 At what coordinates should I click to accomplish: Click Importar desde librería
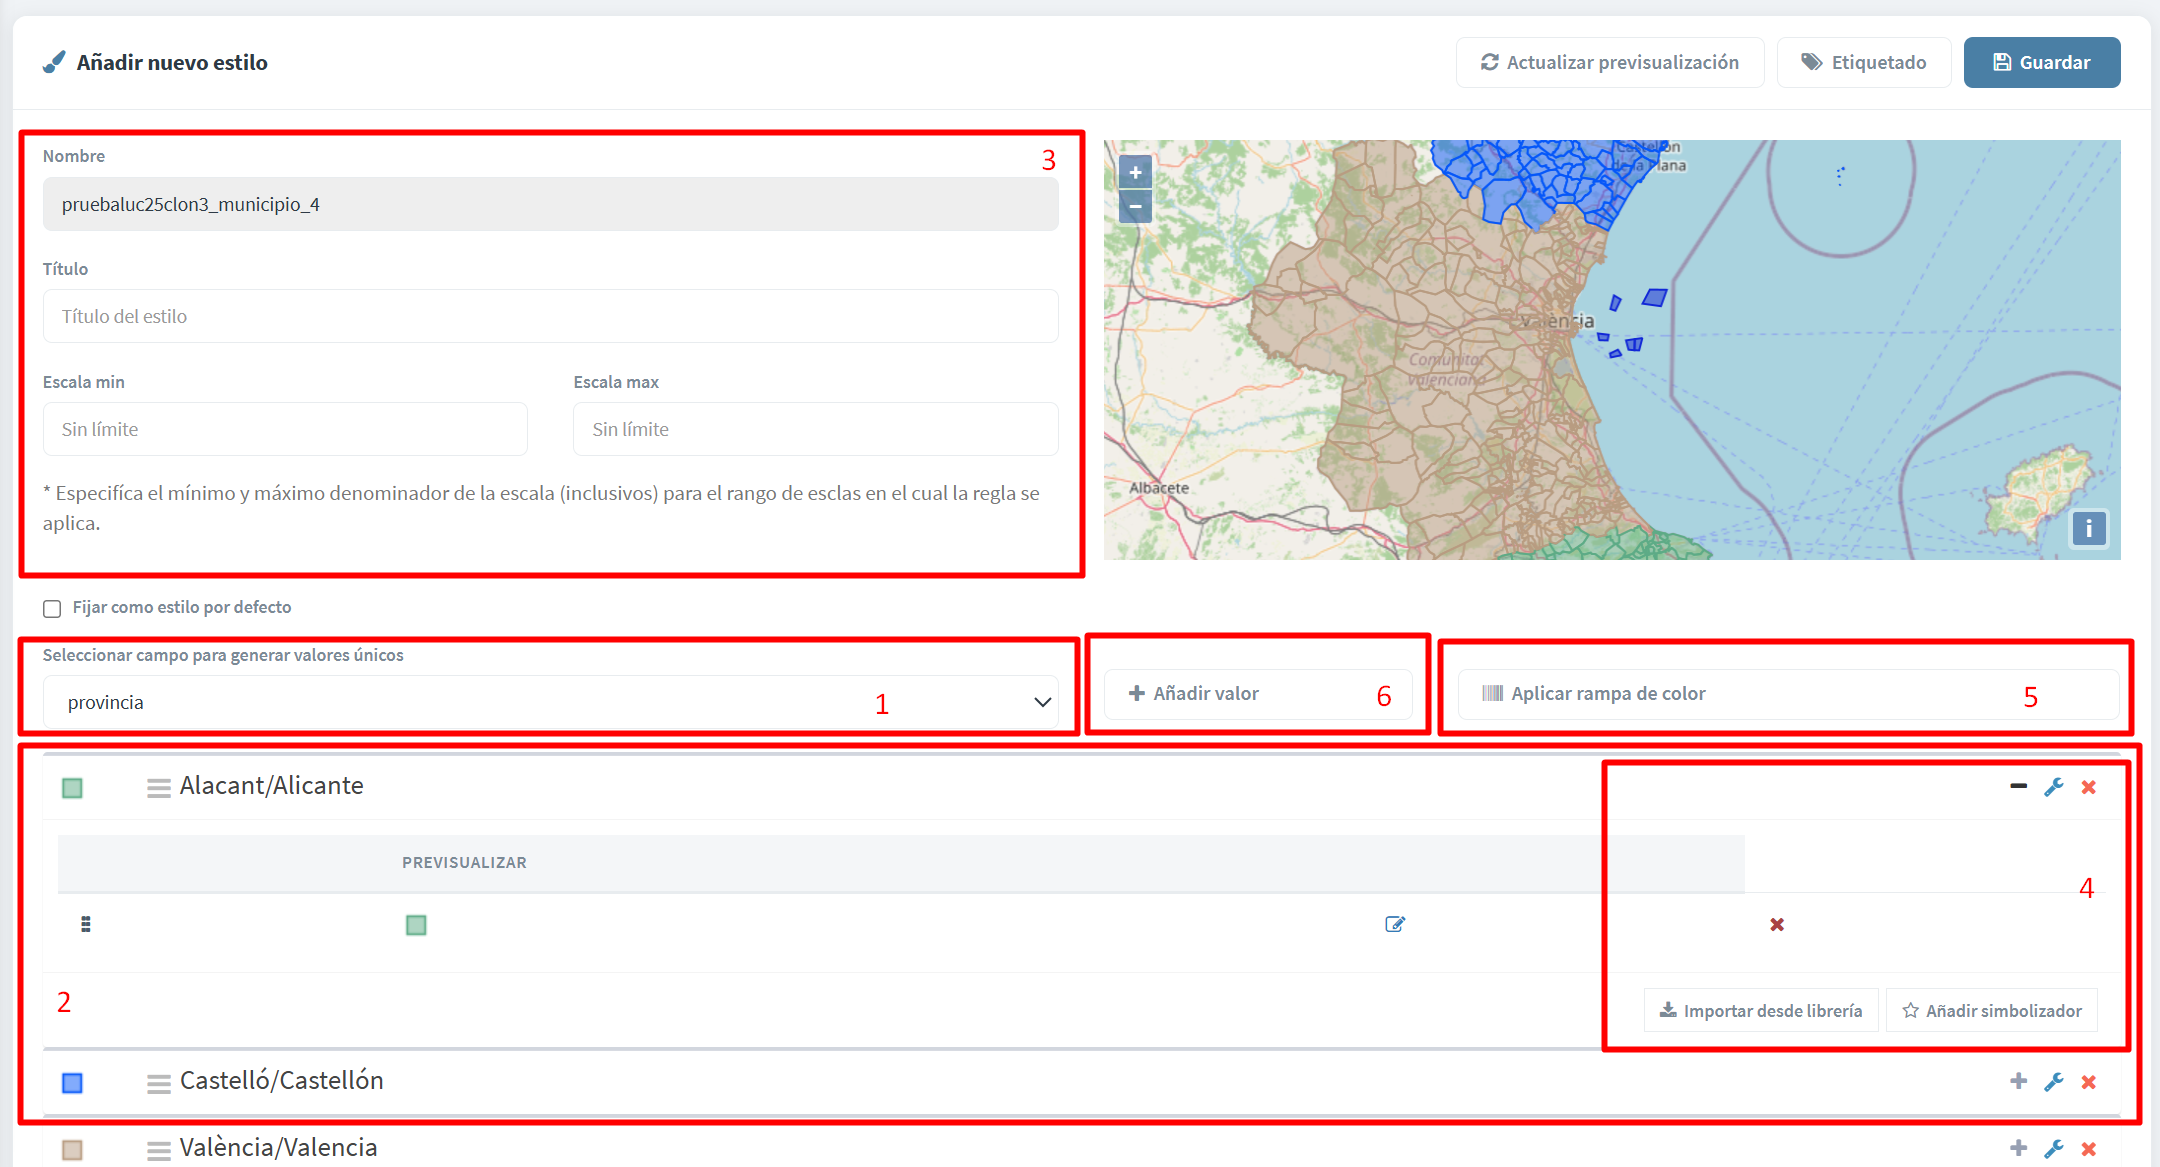click(1761, 1010)
